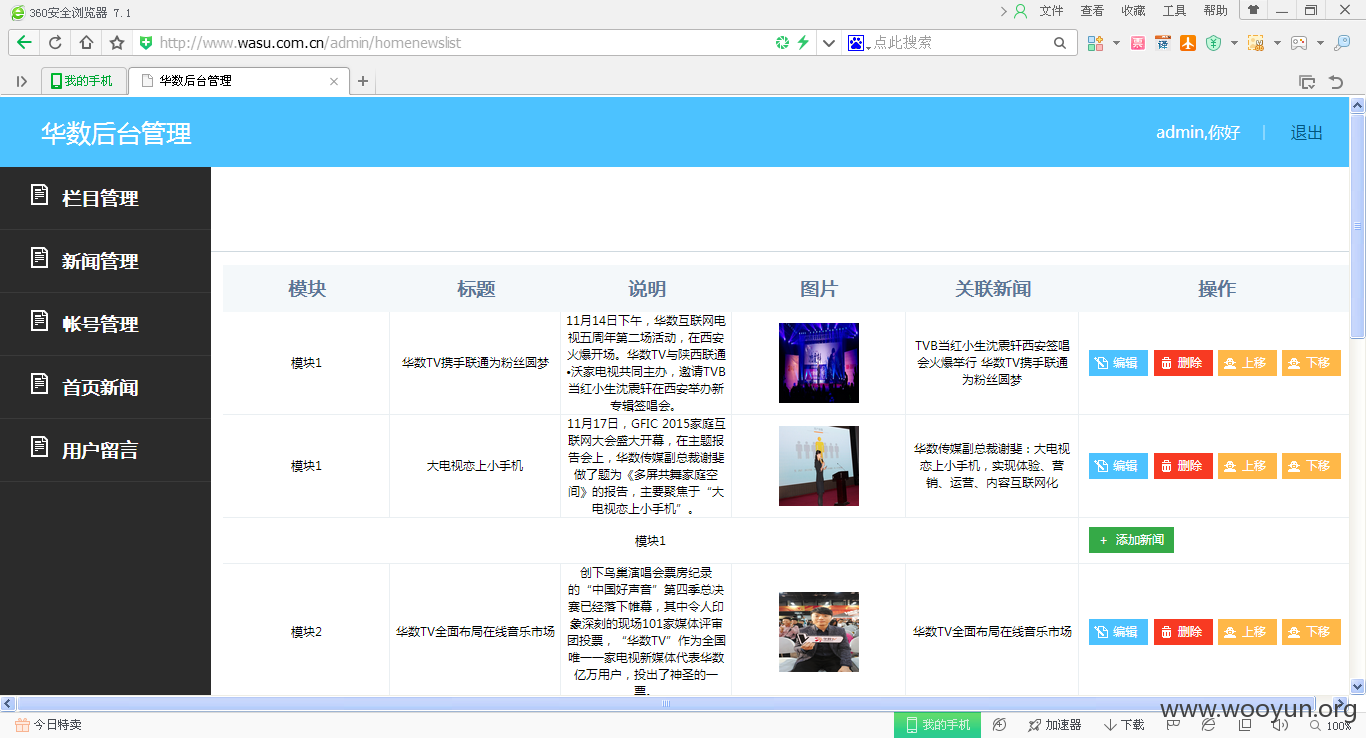Open the browser skin shirt icon

pyautogui.click(x=1253, y=10)
